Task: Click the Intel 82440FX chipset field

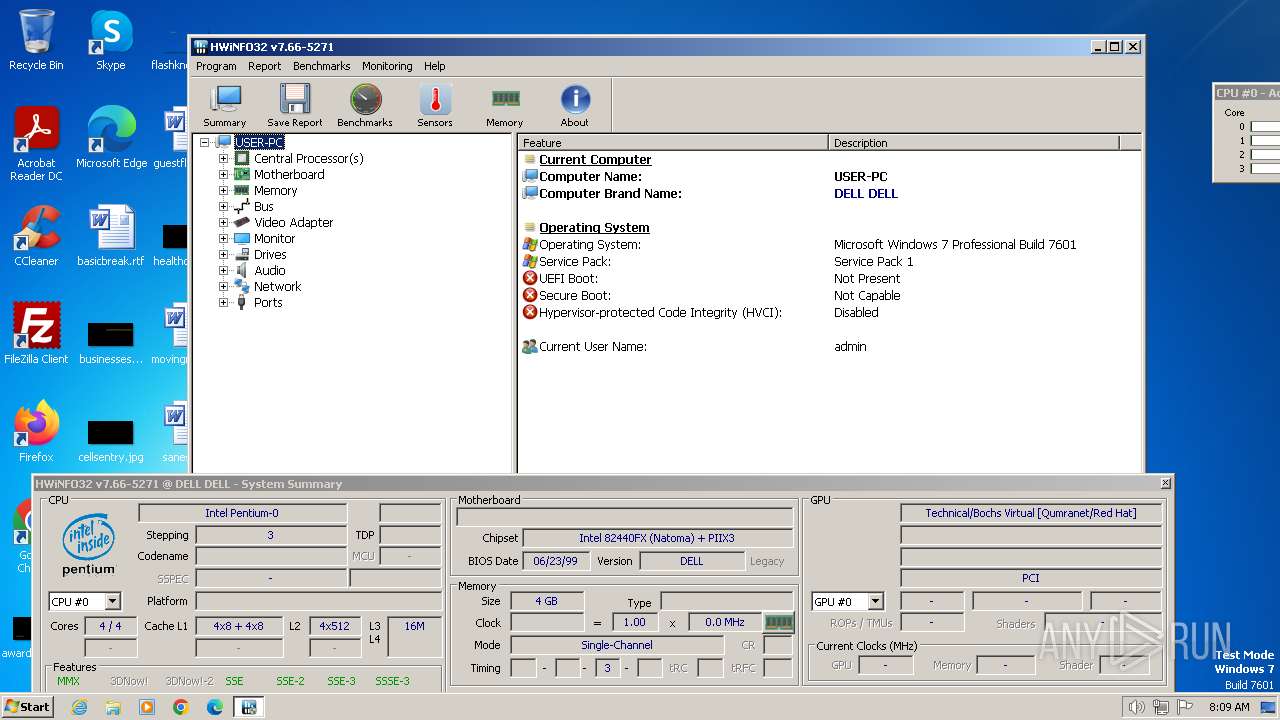Action: coord(657,538)
